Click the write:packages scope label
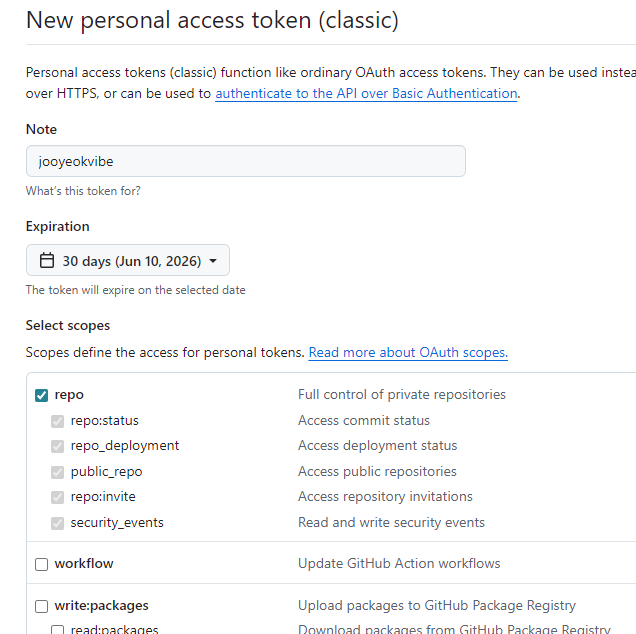The image size is (636, 634). click(x=101, y=606)
